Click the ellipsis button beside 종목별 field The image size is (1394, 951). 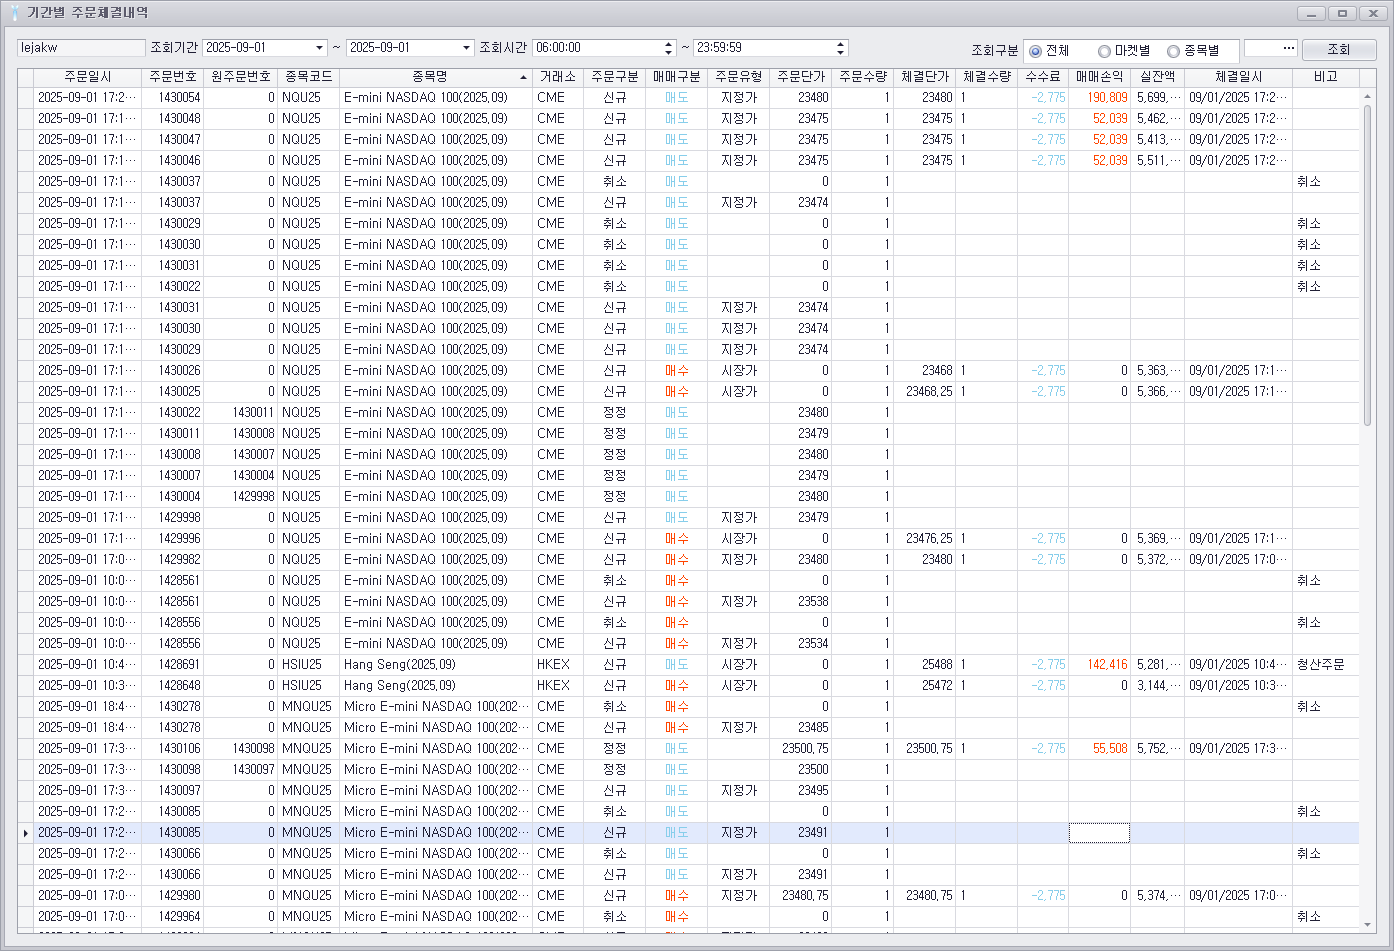pyautogui.click(x=1289, y=48)
